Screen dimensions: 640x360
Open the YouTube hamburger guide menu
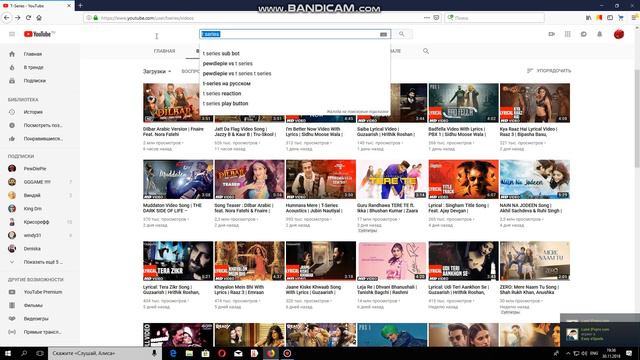[12, 34]
